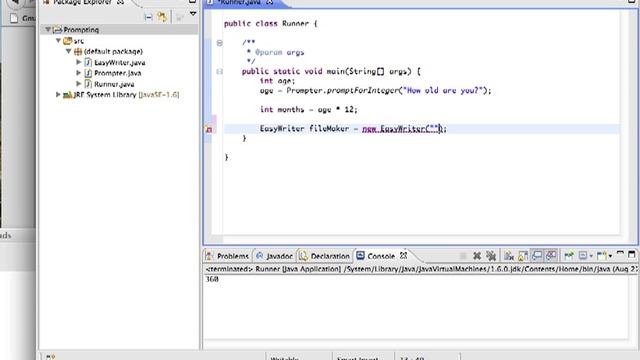Select the (default package) label
The width and height of the screenshot is (640, 360).
(x=113, y=51)
